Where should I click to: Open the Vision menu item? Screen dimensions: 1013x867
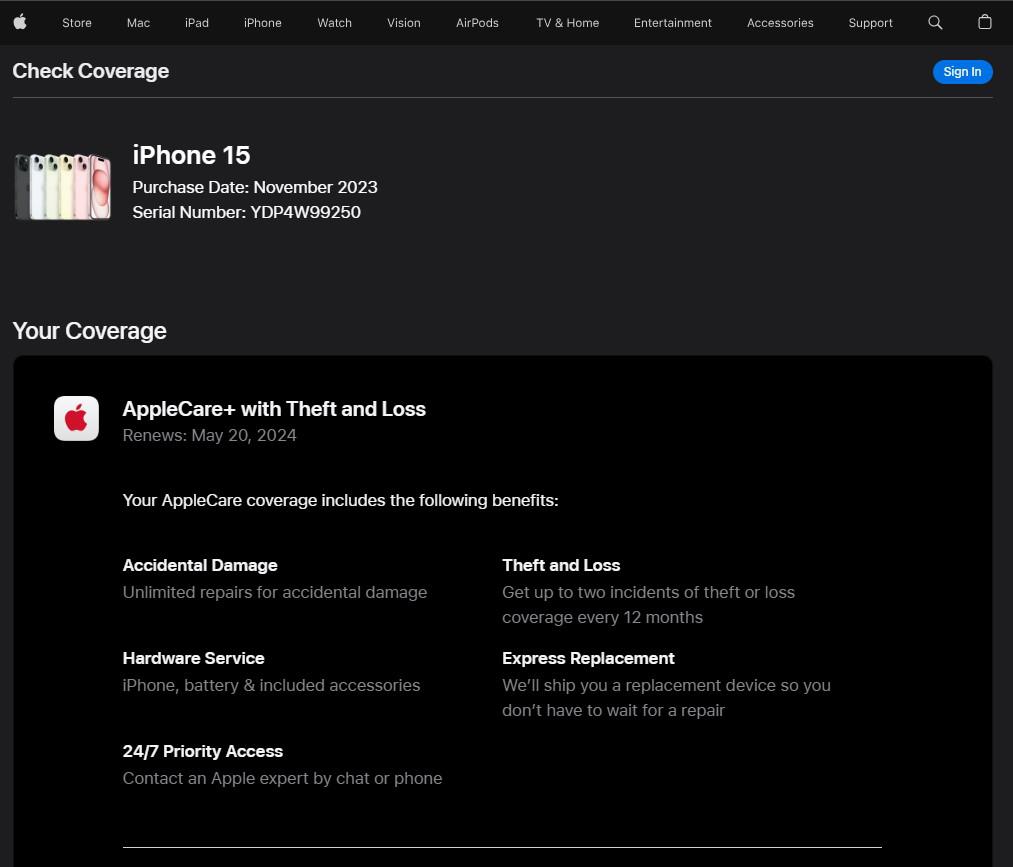click(404, 23)
